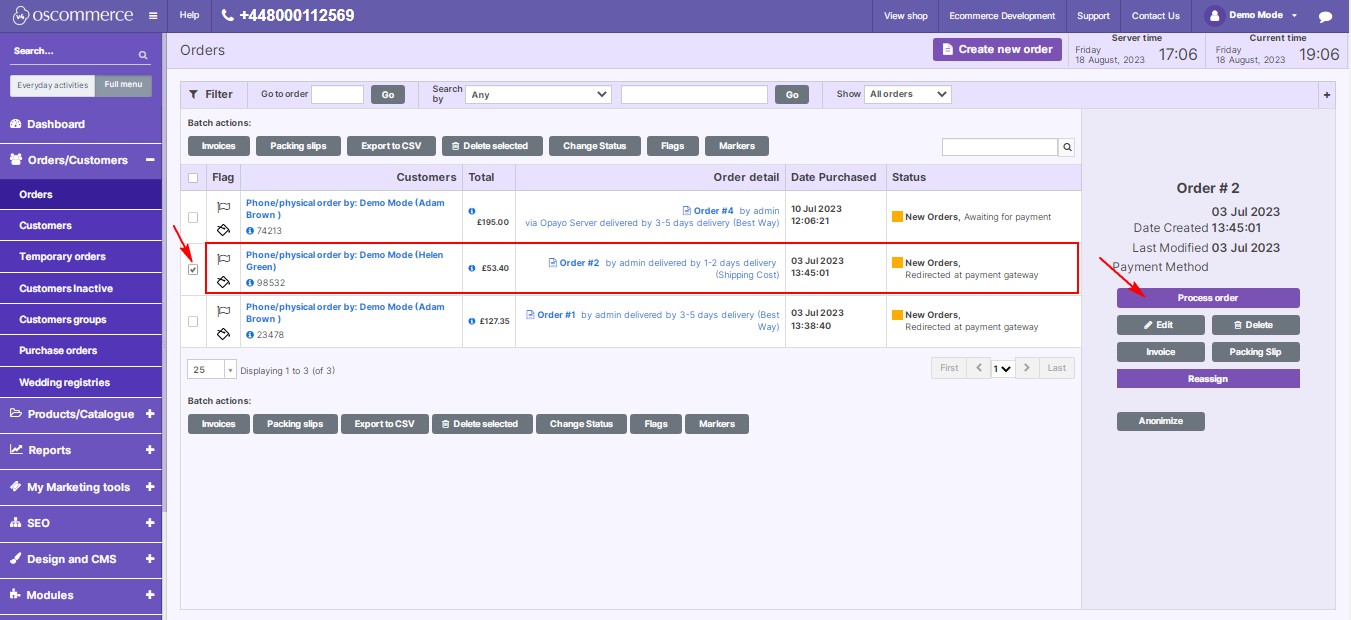Click the hamburger icon beside the oscommerce logo
This screenshot has width=1351, height=620.
tap(152, 15)
